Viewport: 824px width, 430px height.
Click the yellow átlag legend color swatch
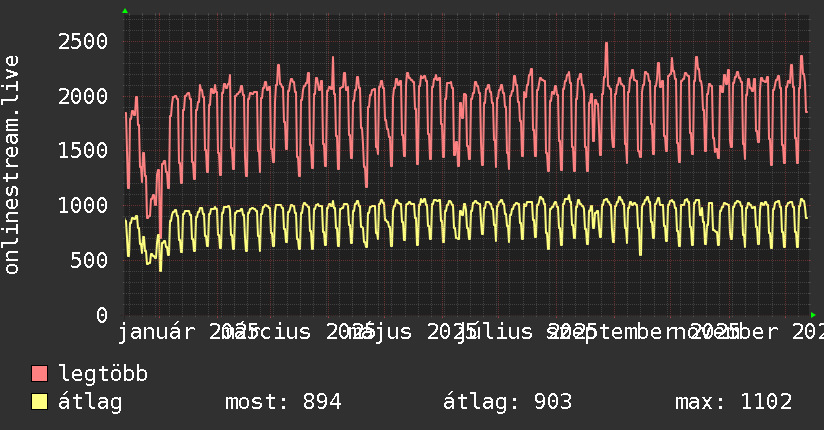[39, 402]
